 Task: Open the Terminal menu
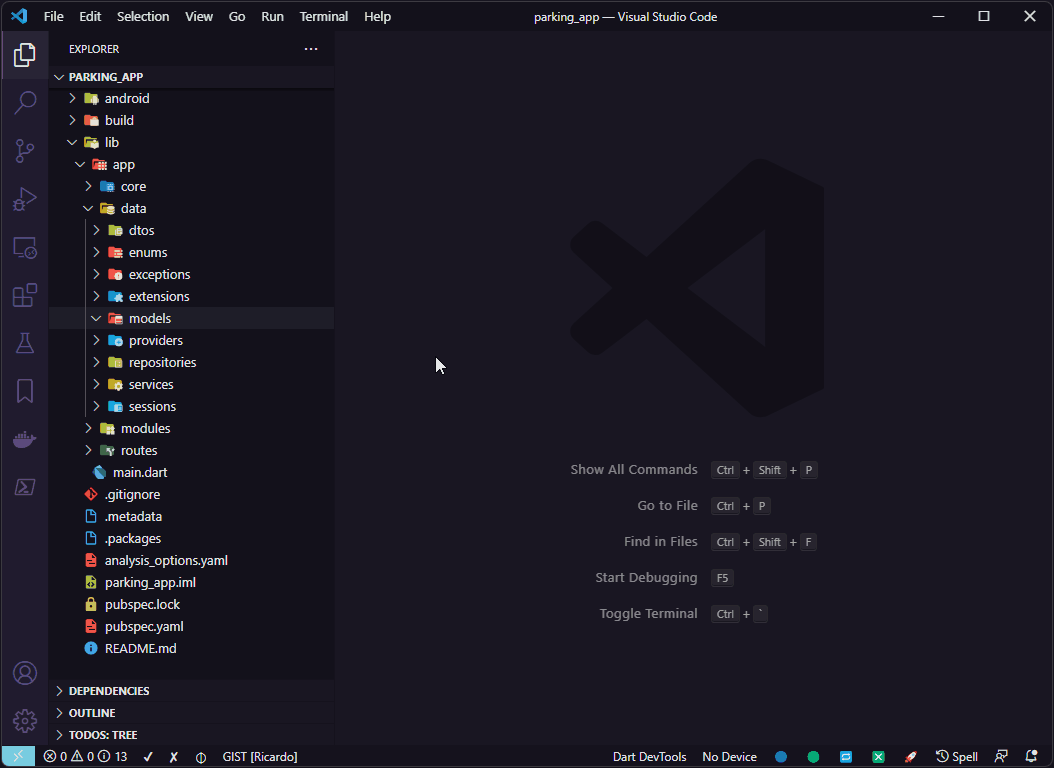[x=324, y=16]
